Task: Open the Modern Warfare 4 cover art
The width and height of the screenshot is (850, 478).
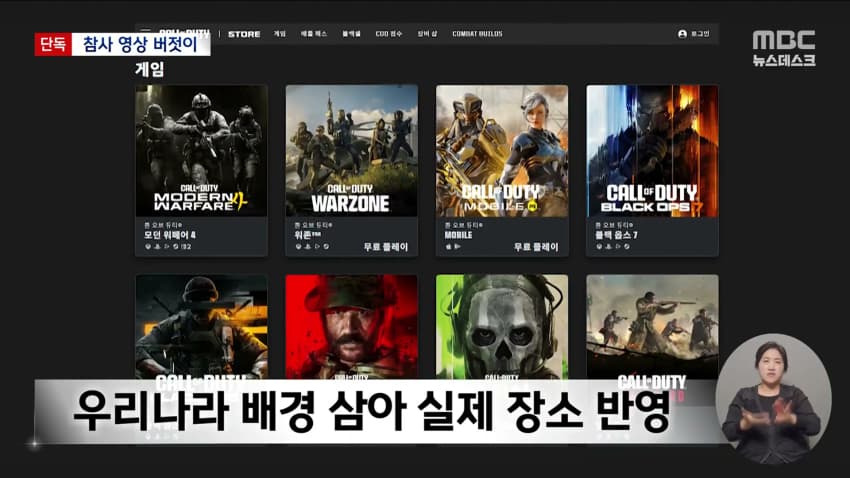Action: coord(201,151)
